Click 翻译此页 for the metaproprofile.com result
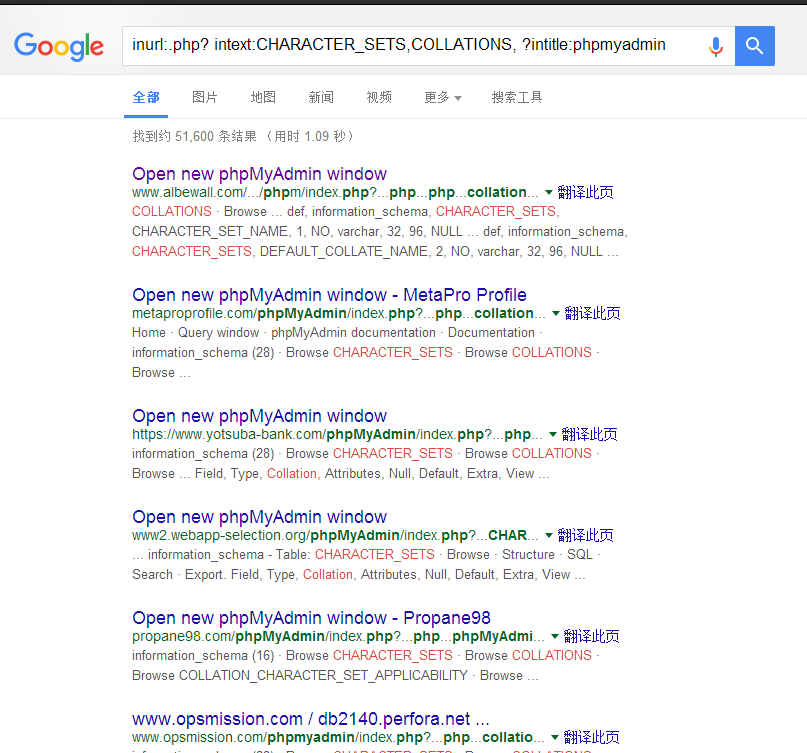 592,313
